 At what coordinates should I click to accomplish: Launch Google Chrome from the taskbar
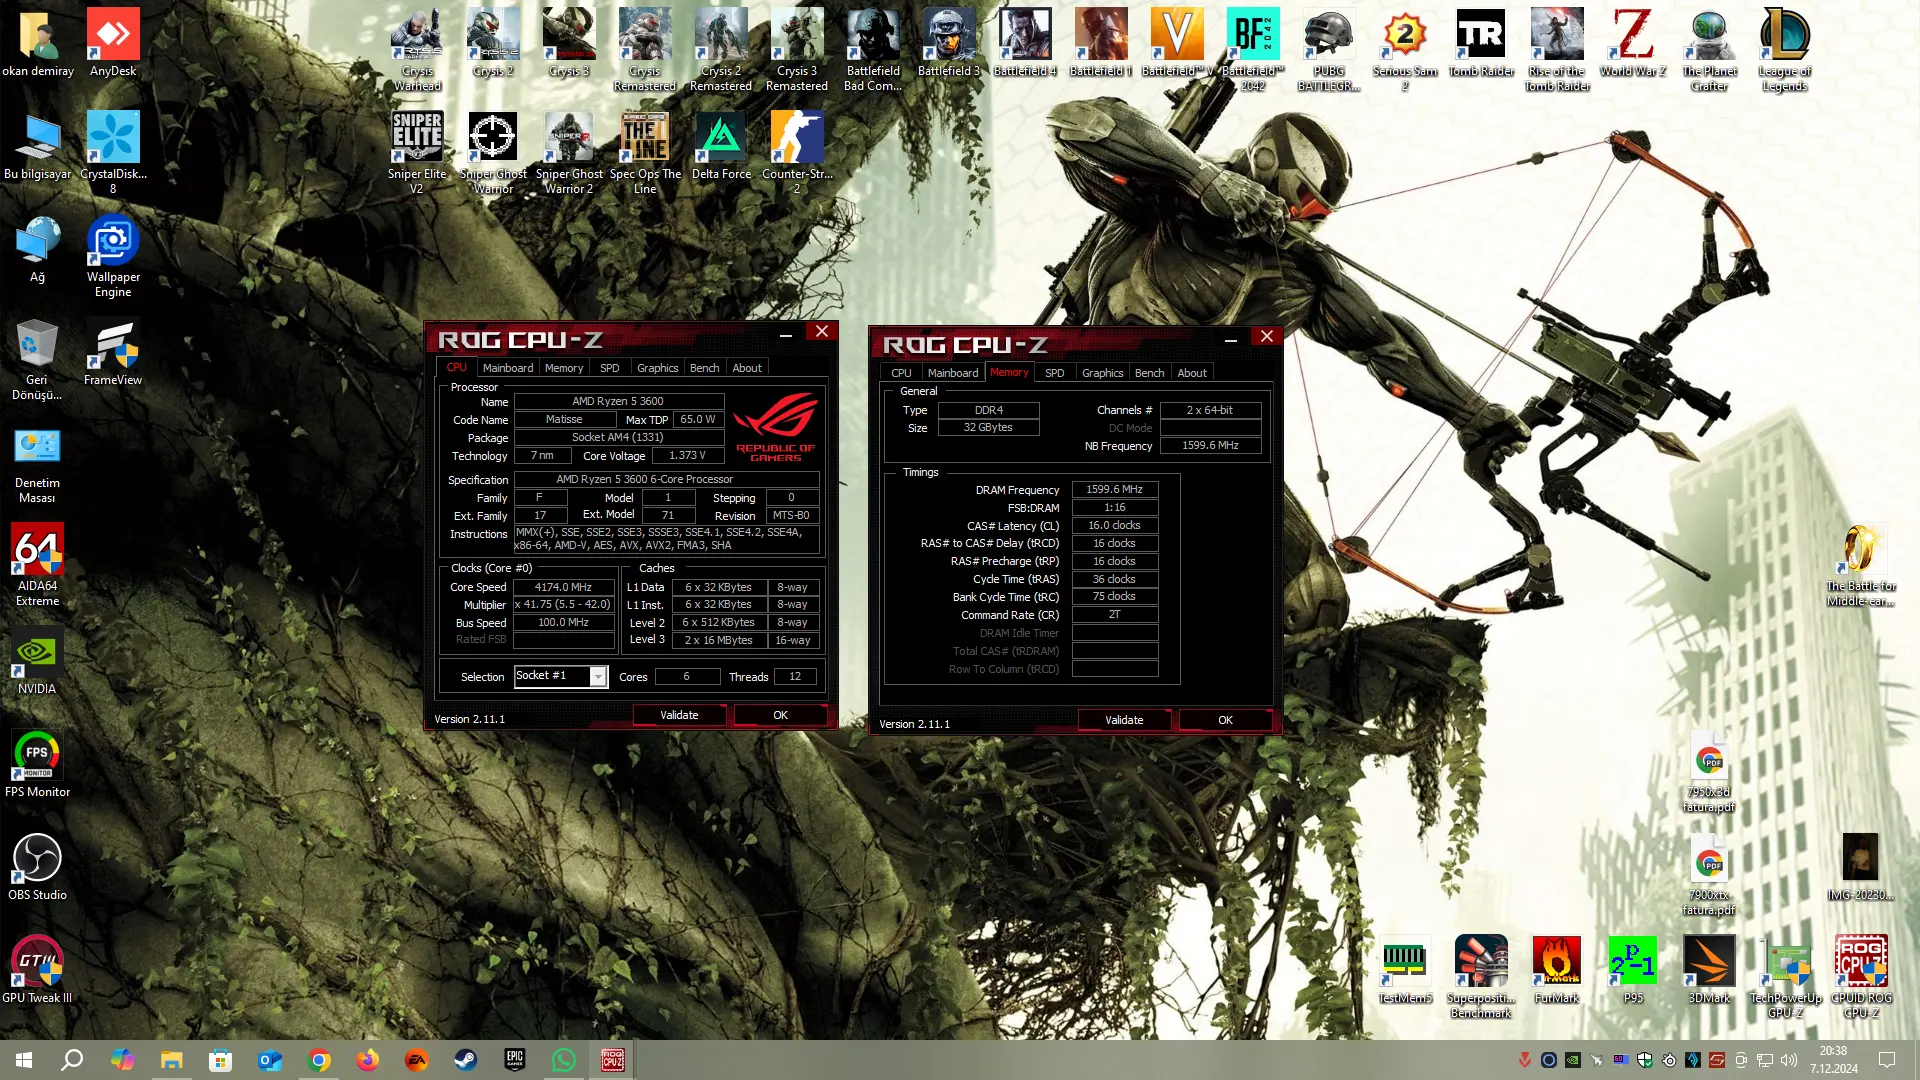pyautogui.click(x=319, y=1060)
